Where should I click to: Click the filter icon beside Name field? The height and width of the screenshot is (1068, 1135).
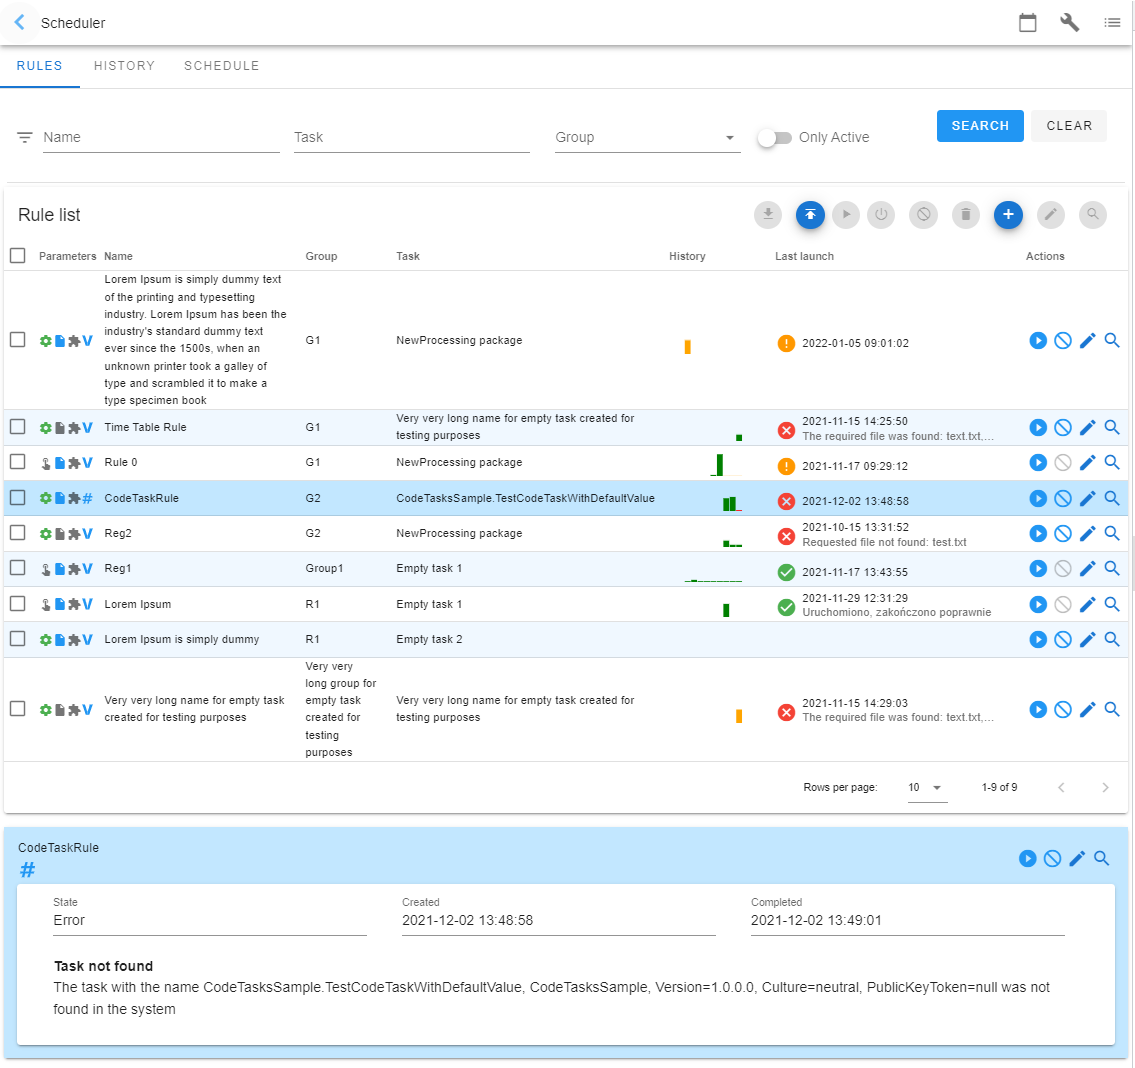click(25, 138)
